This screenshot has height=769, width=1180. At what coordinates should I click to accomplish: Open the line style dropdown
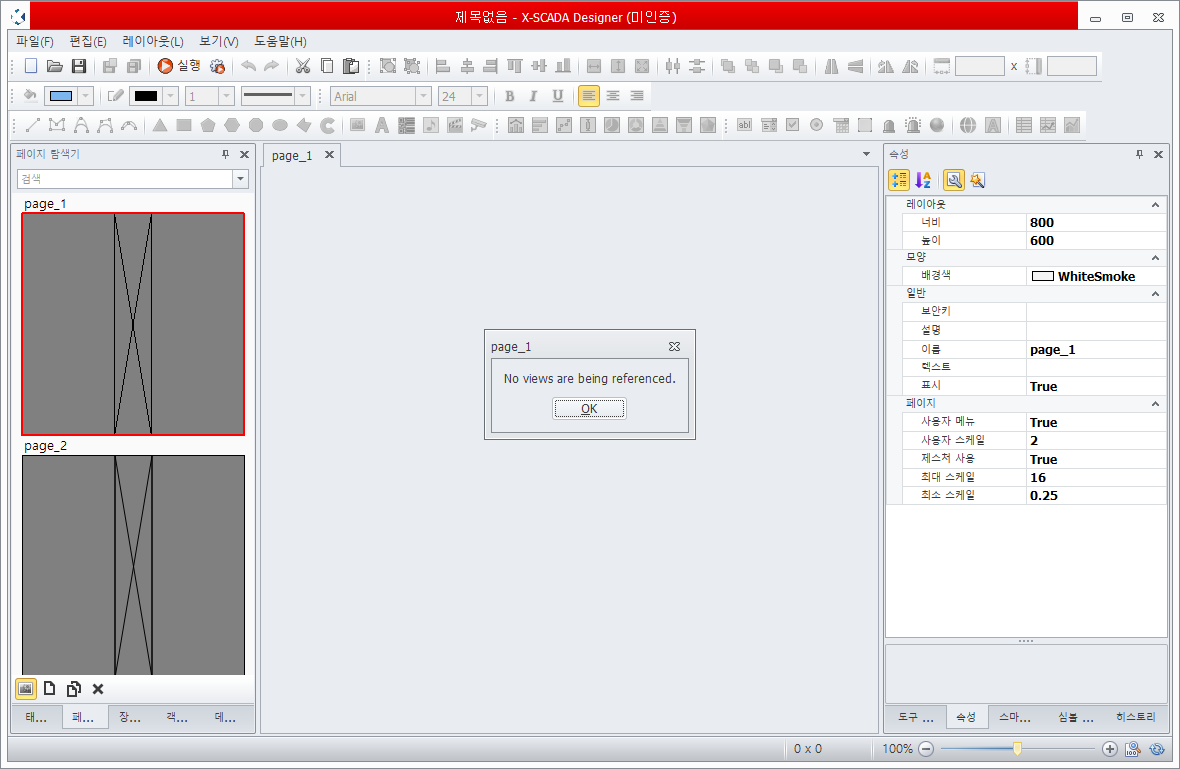303,96
